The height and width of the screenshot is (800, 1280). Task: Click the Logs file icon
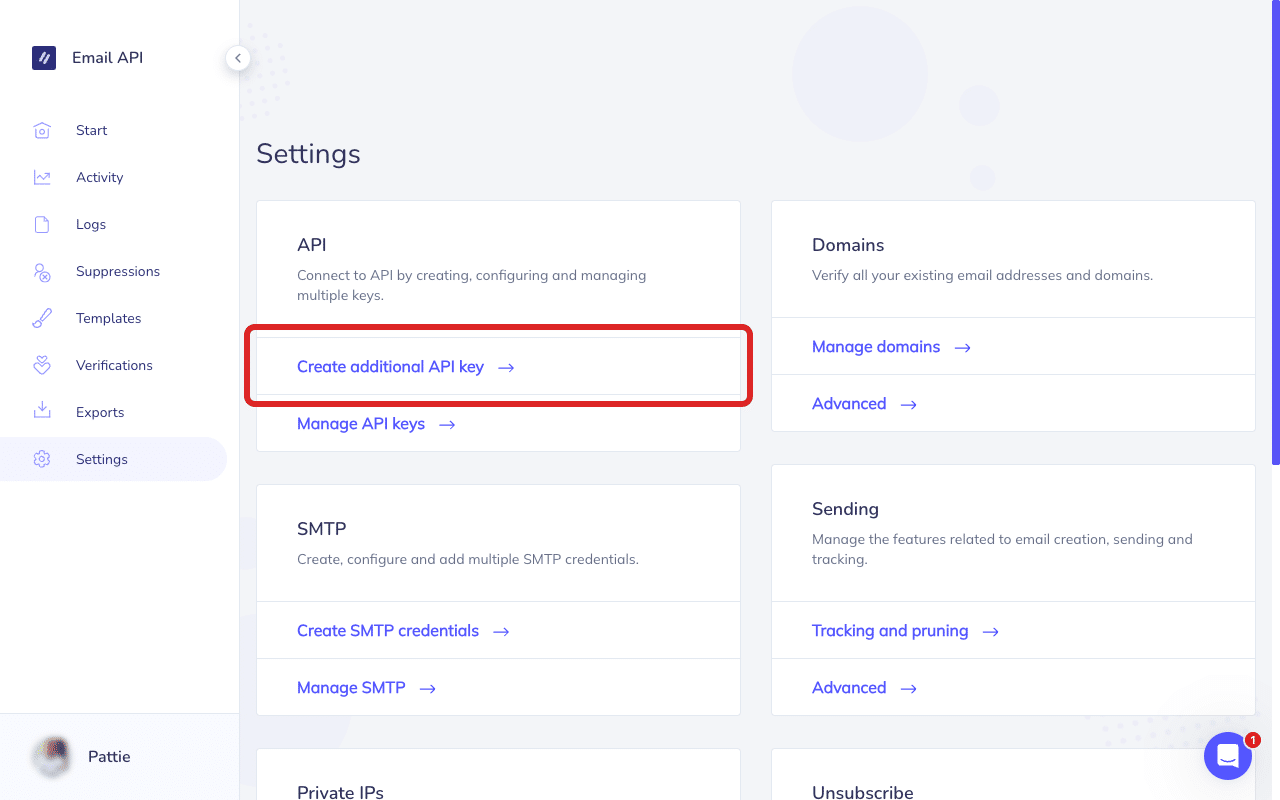click(42, 224)
